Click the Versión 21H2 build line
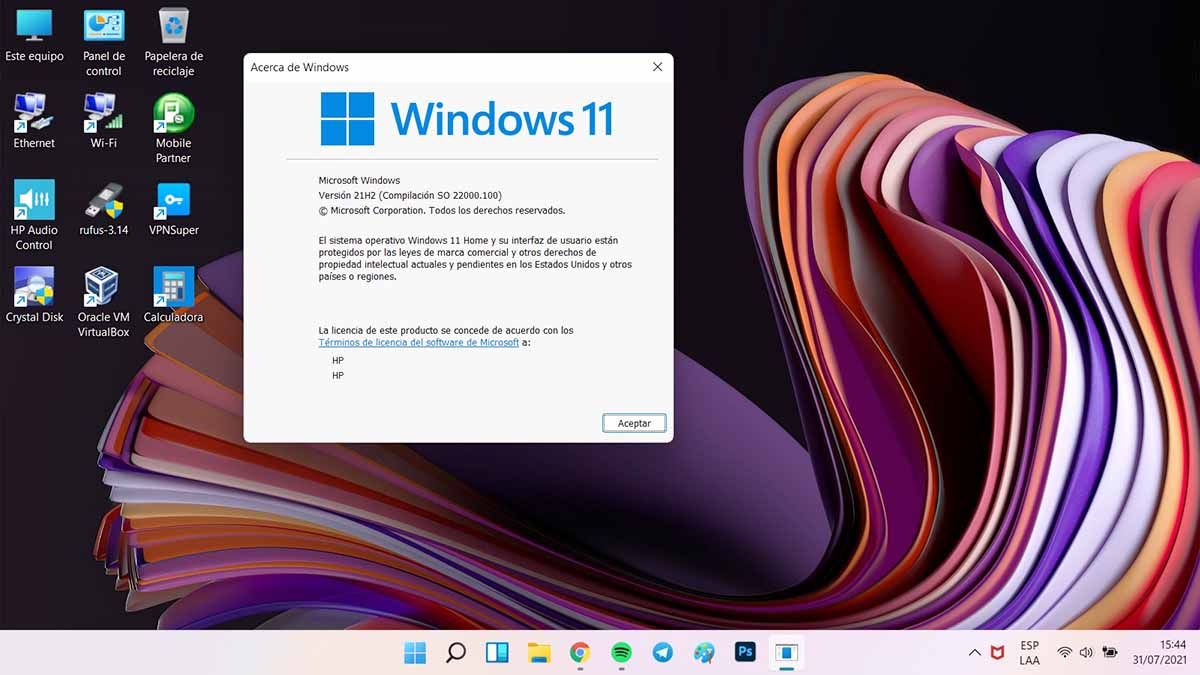 click(410, 195)
